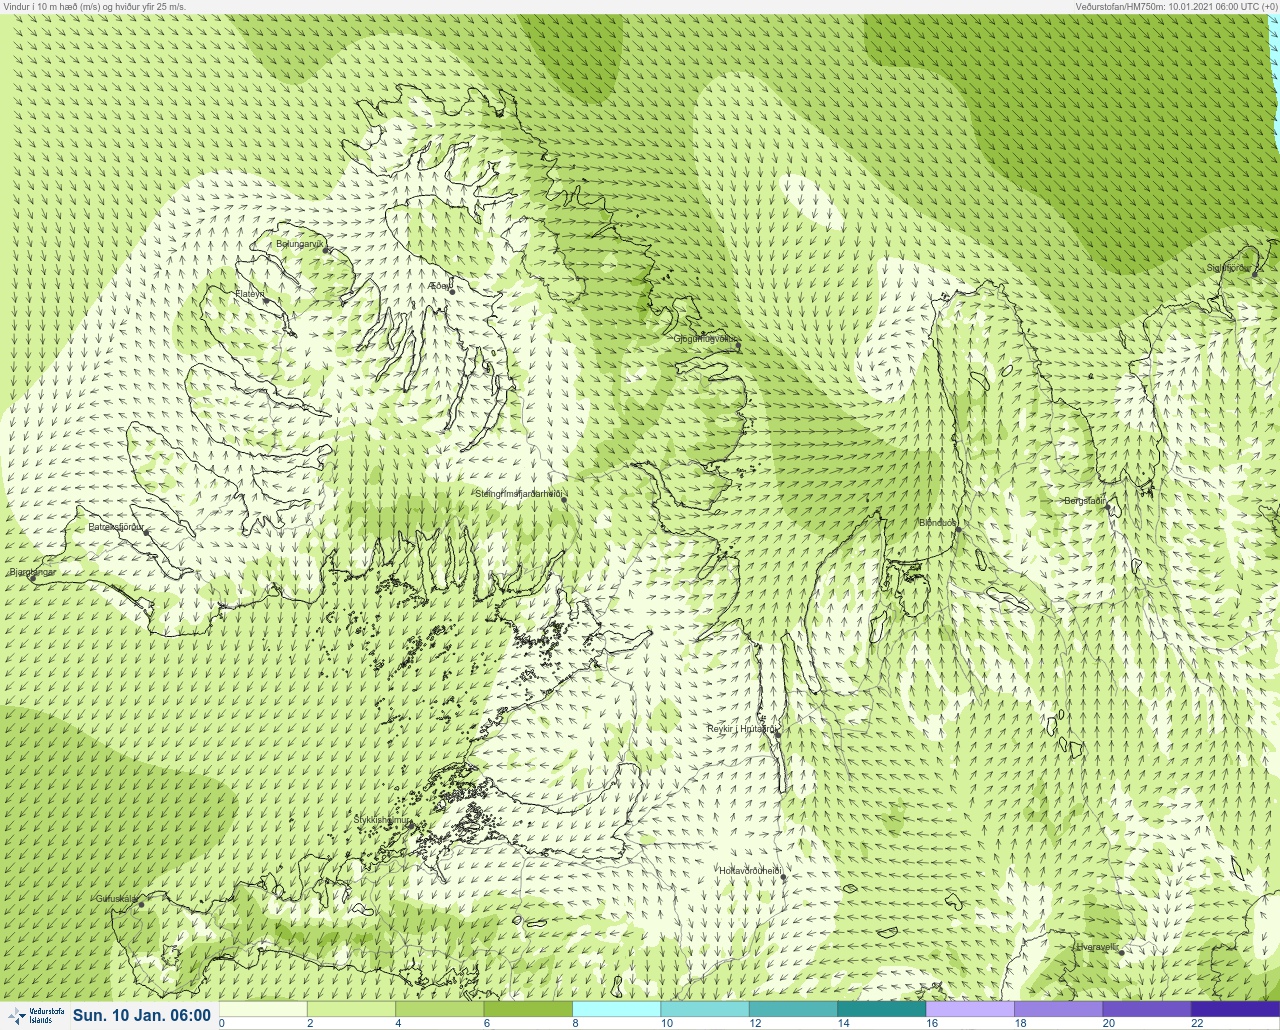Select the 12–14 m/s teal legend swatch

pyautogui.click(x=794, y=1009)
